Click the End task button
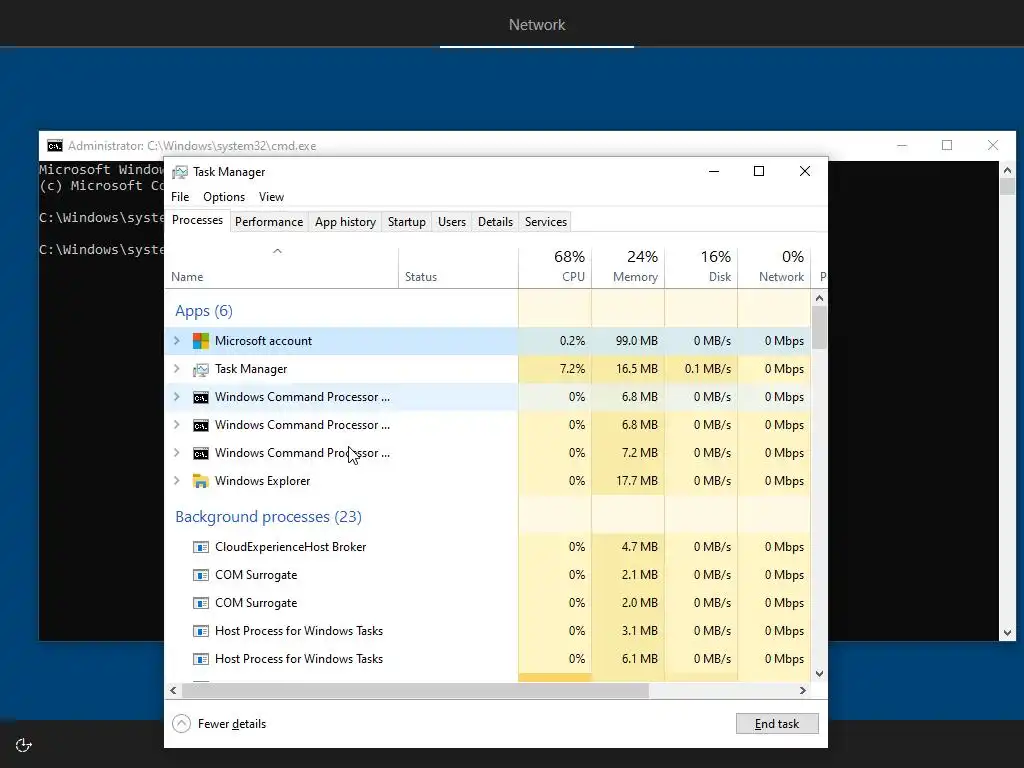 point(777,724)
